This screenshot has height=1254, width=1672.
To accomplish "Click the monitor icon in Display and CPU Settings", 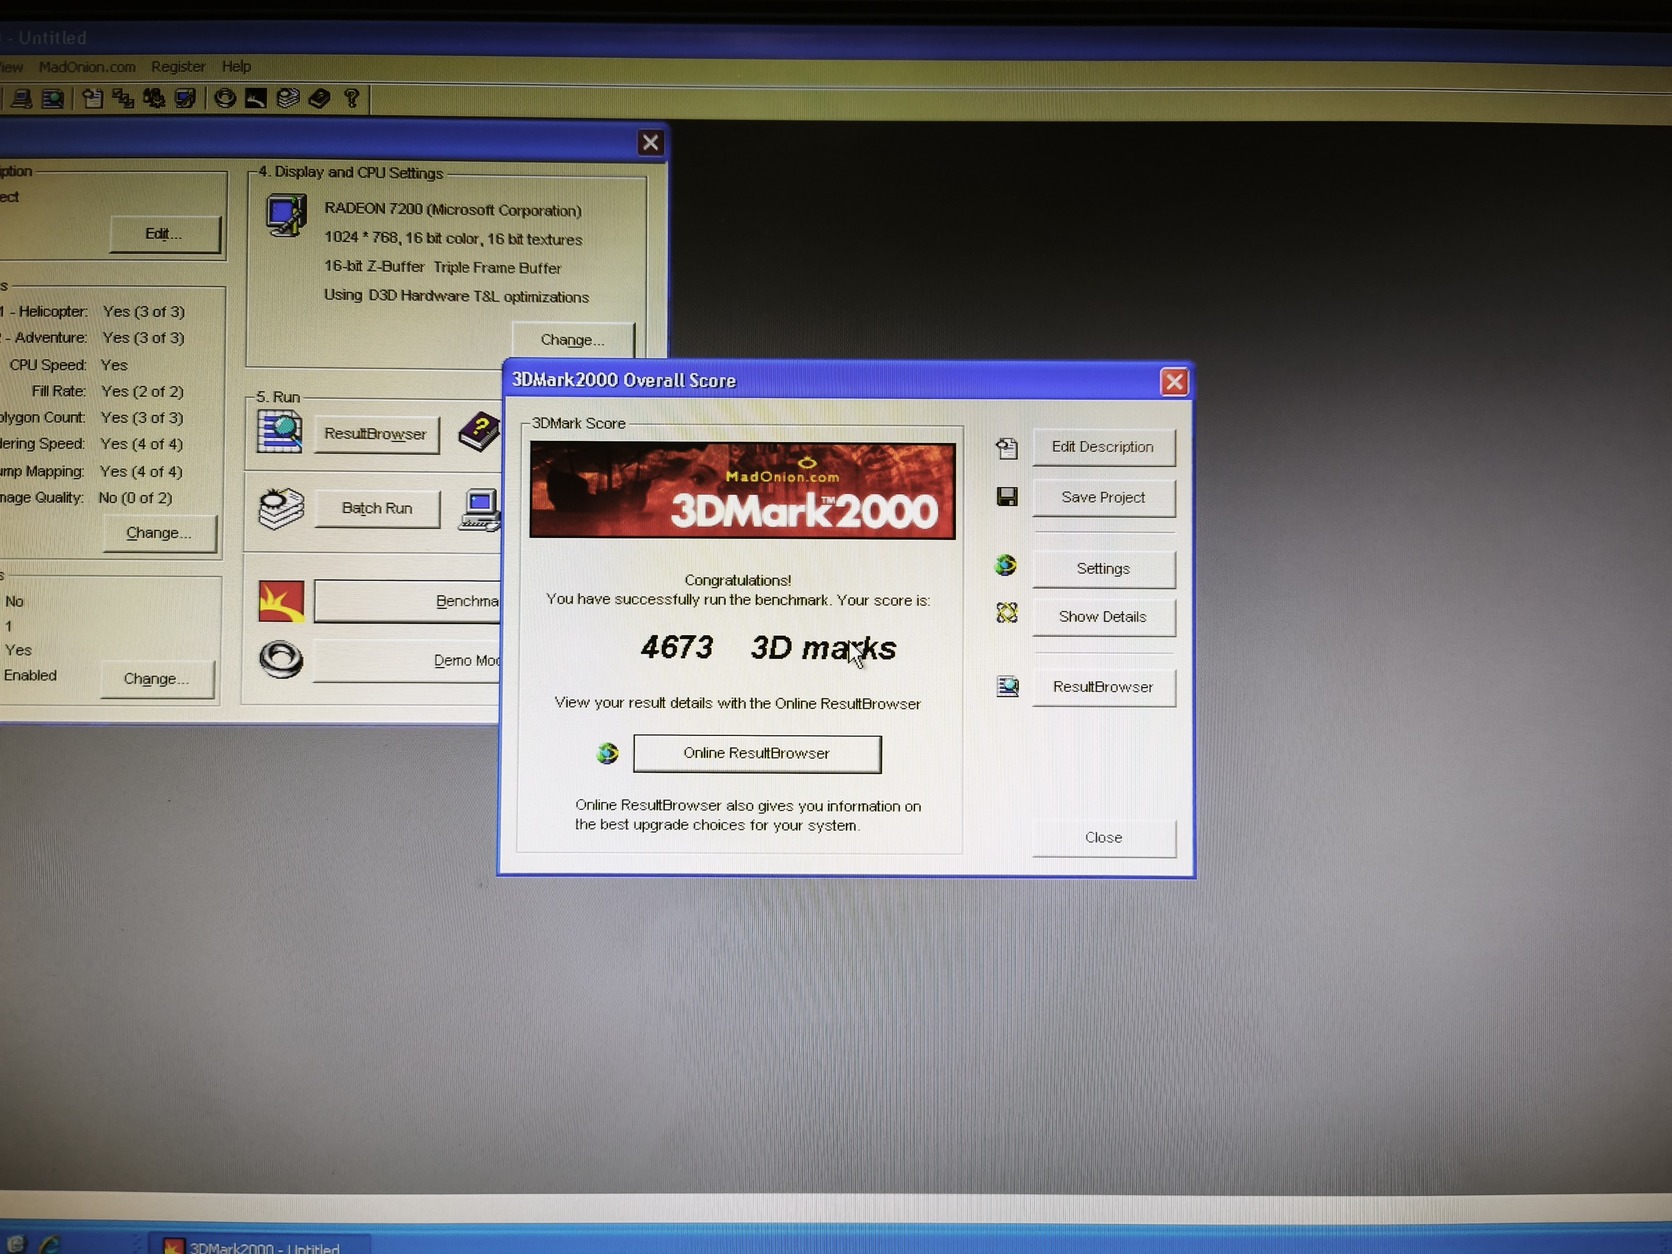I will click(x=286, y=215).
